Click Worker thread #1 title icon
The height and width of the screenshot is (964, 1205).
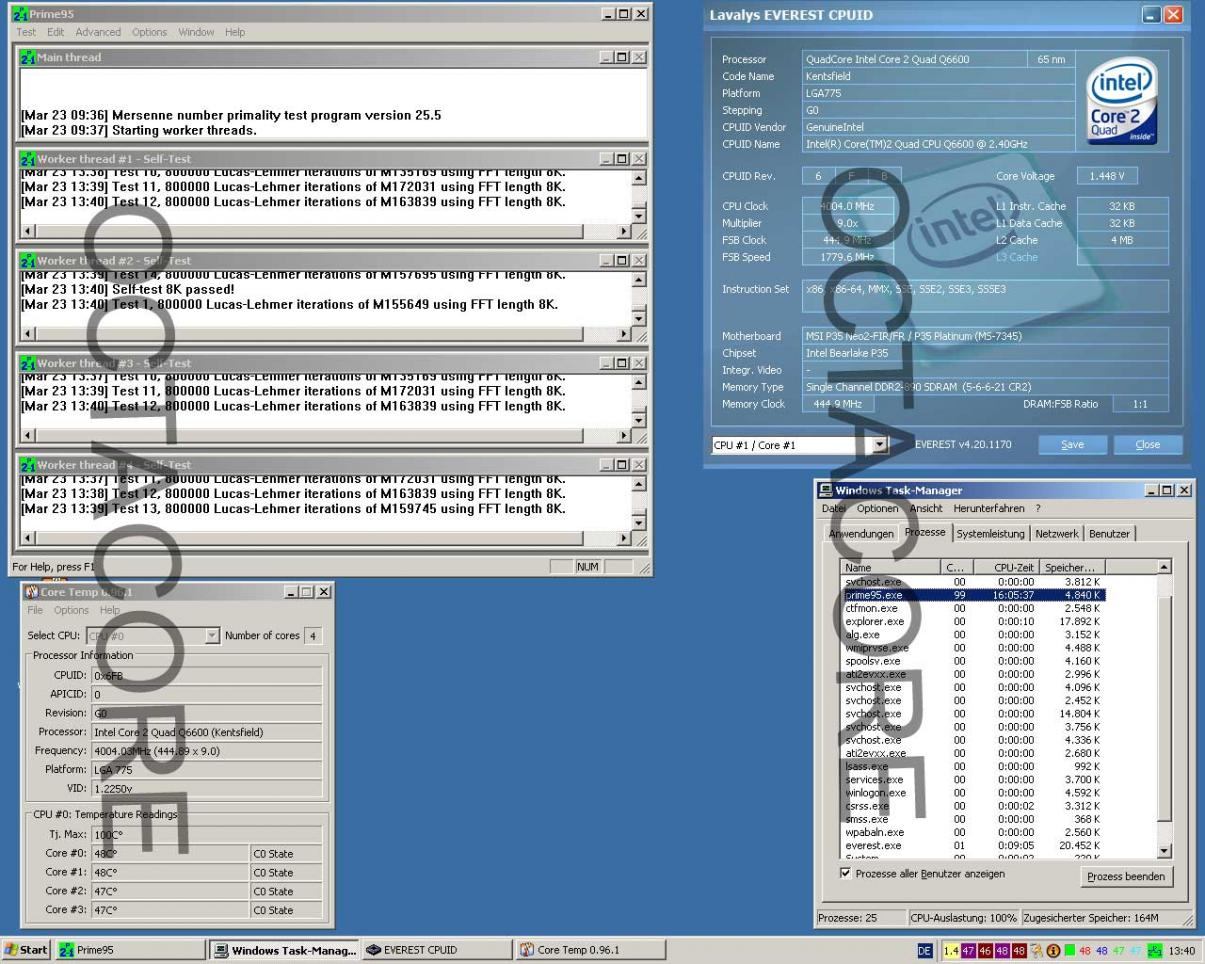(x=28, y=159)
